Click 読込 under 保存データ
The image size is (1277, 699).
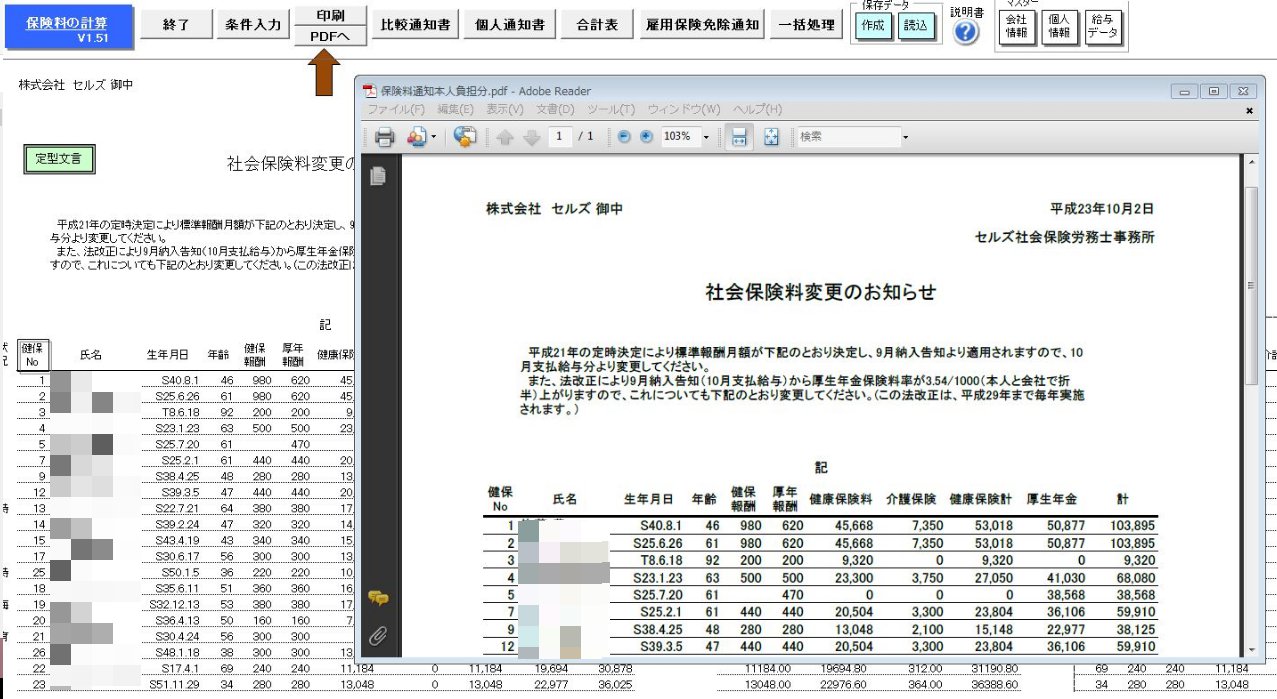(915, 27)
